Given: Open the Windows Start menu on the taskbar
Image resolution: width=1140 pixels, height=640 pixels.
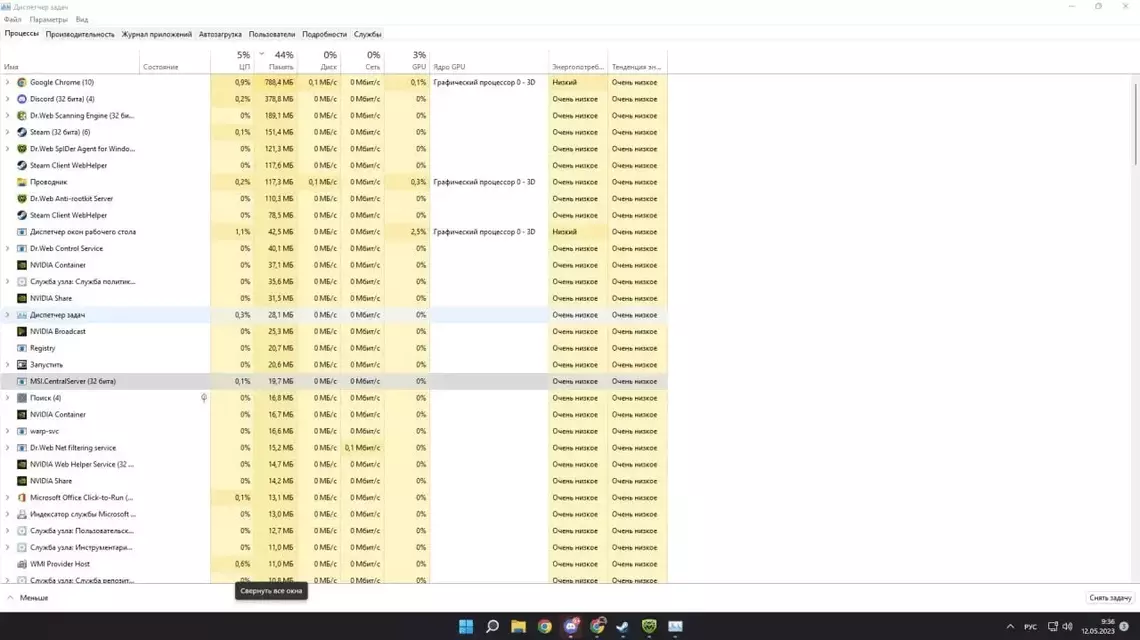Looking at the screenshot, I should tap(466, 626).
